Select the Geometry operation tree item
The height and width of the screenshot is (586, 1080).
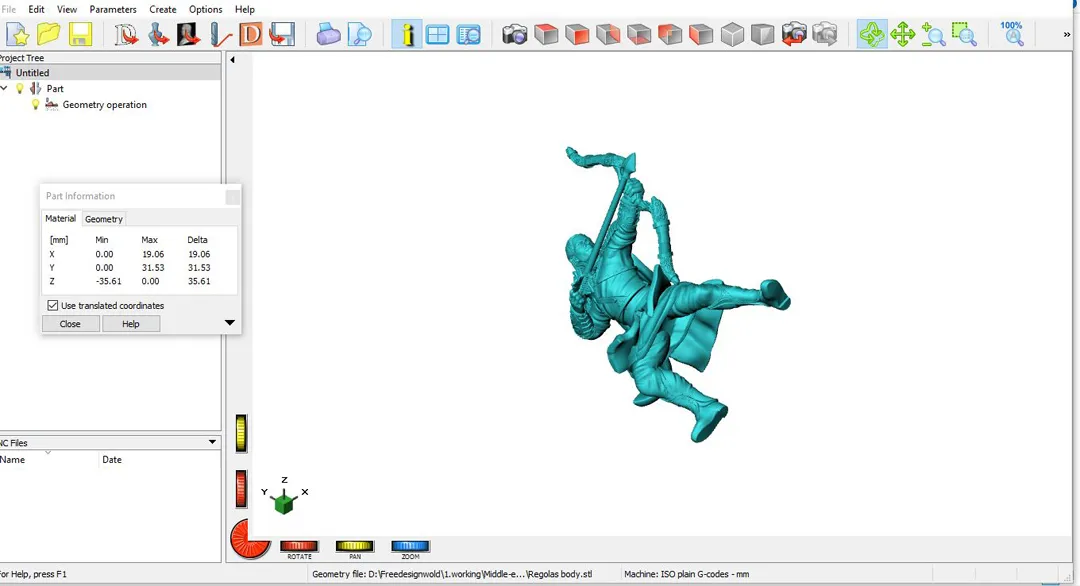105,105
